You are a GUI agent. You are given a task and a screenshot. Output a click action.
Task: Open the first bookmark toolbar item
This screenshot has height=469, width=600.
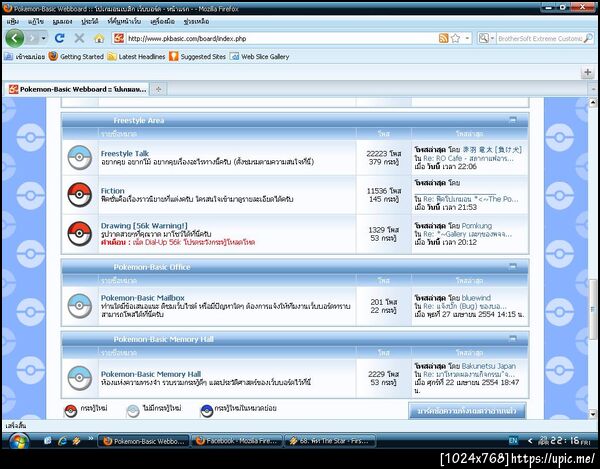pyautogui.click(x=24, y=57)
